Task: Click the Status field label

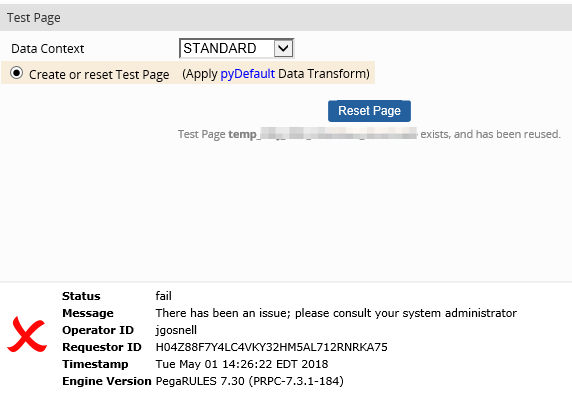Action: 81,296
